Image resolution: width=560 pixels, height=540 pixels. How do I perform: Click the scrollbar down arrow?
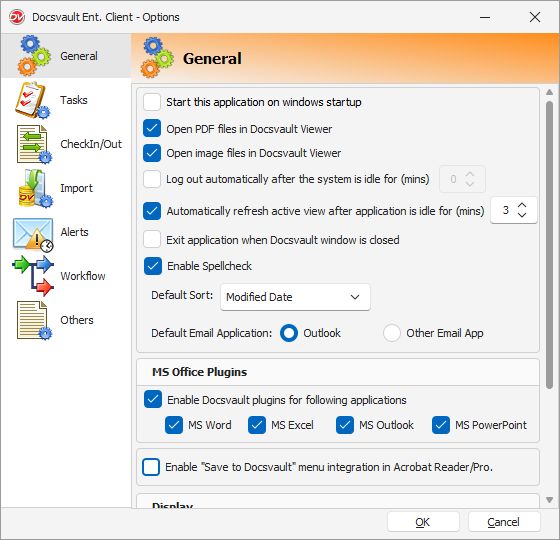click(549, 500)
